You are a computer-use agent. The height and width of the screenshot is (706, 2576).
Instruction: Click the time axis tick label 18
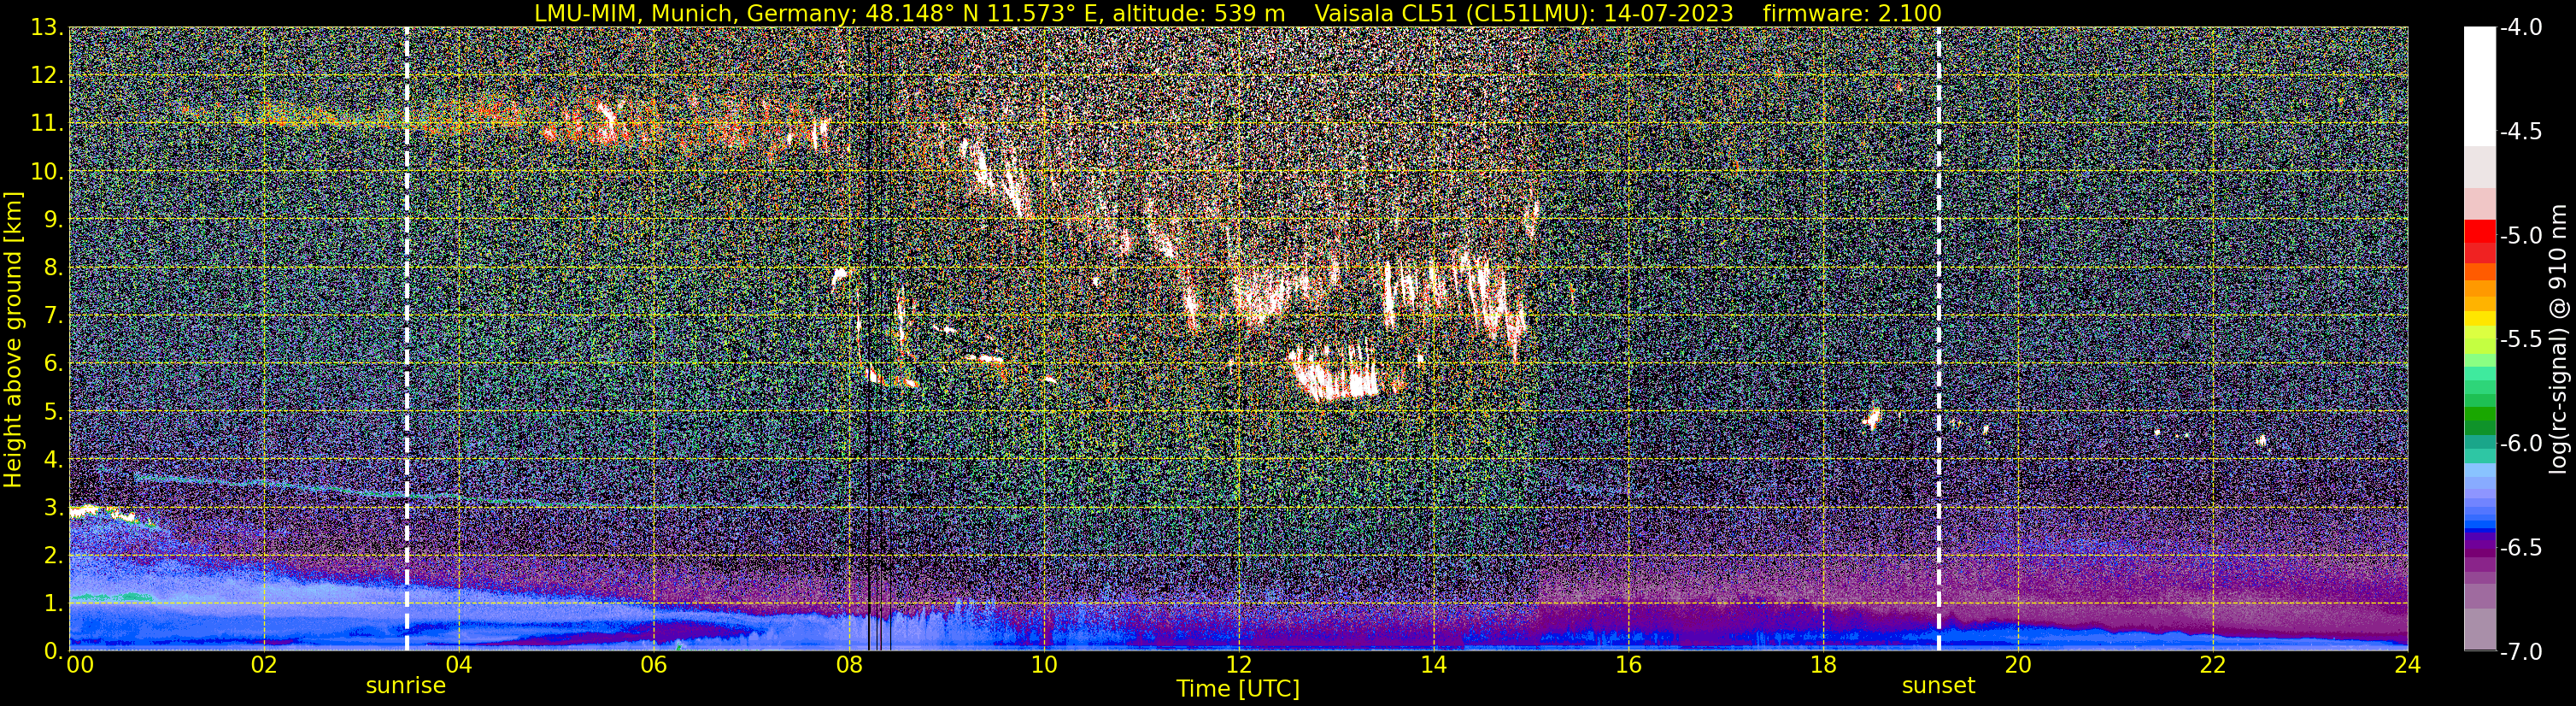pyautogui.click(x=1823, y=665)
